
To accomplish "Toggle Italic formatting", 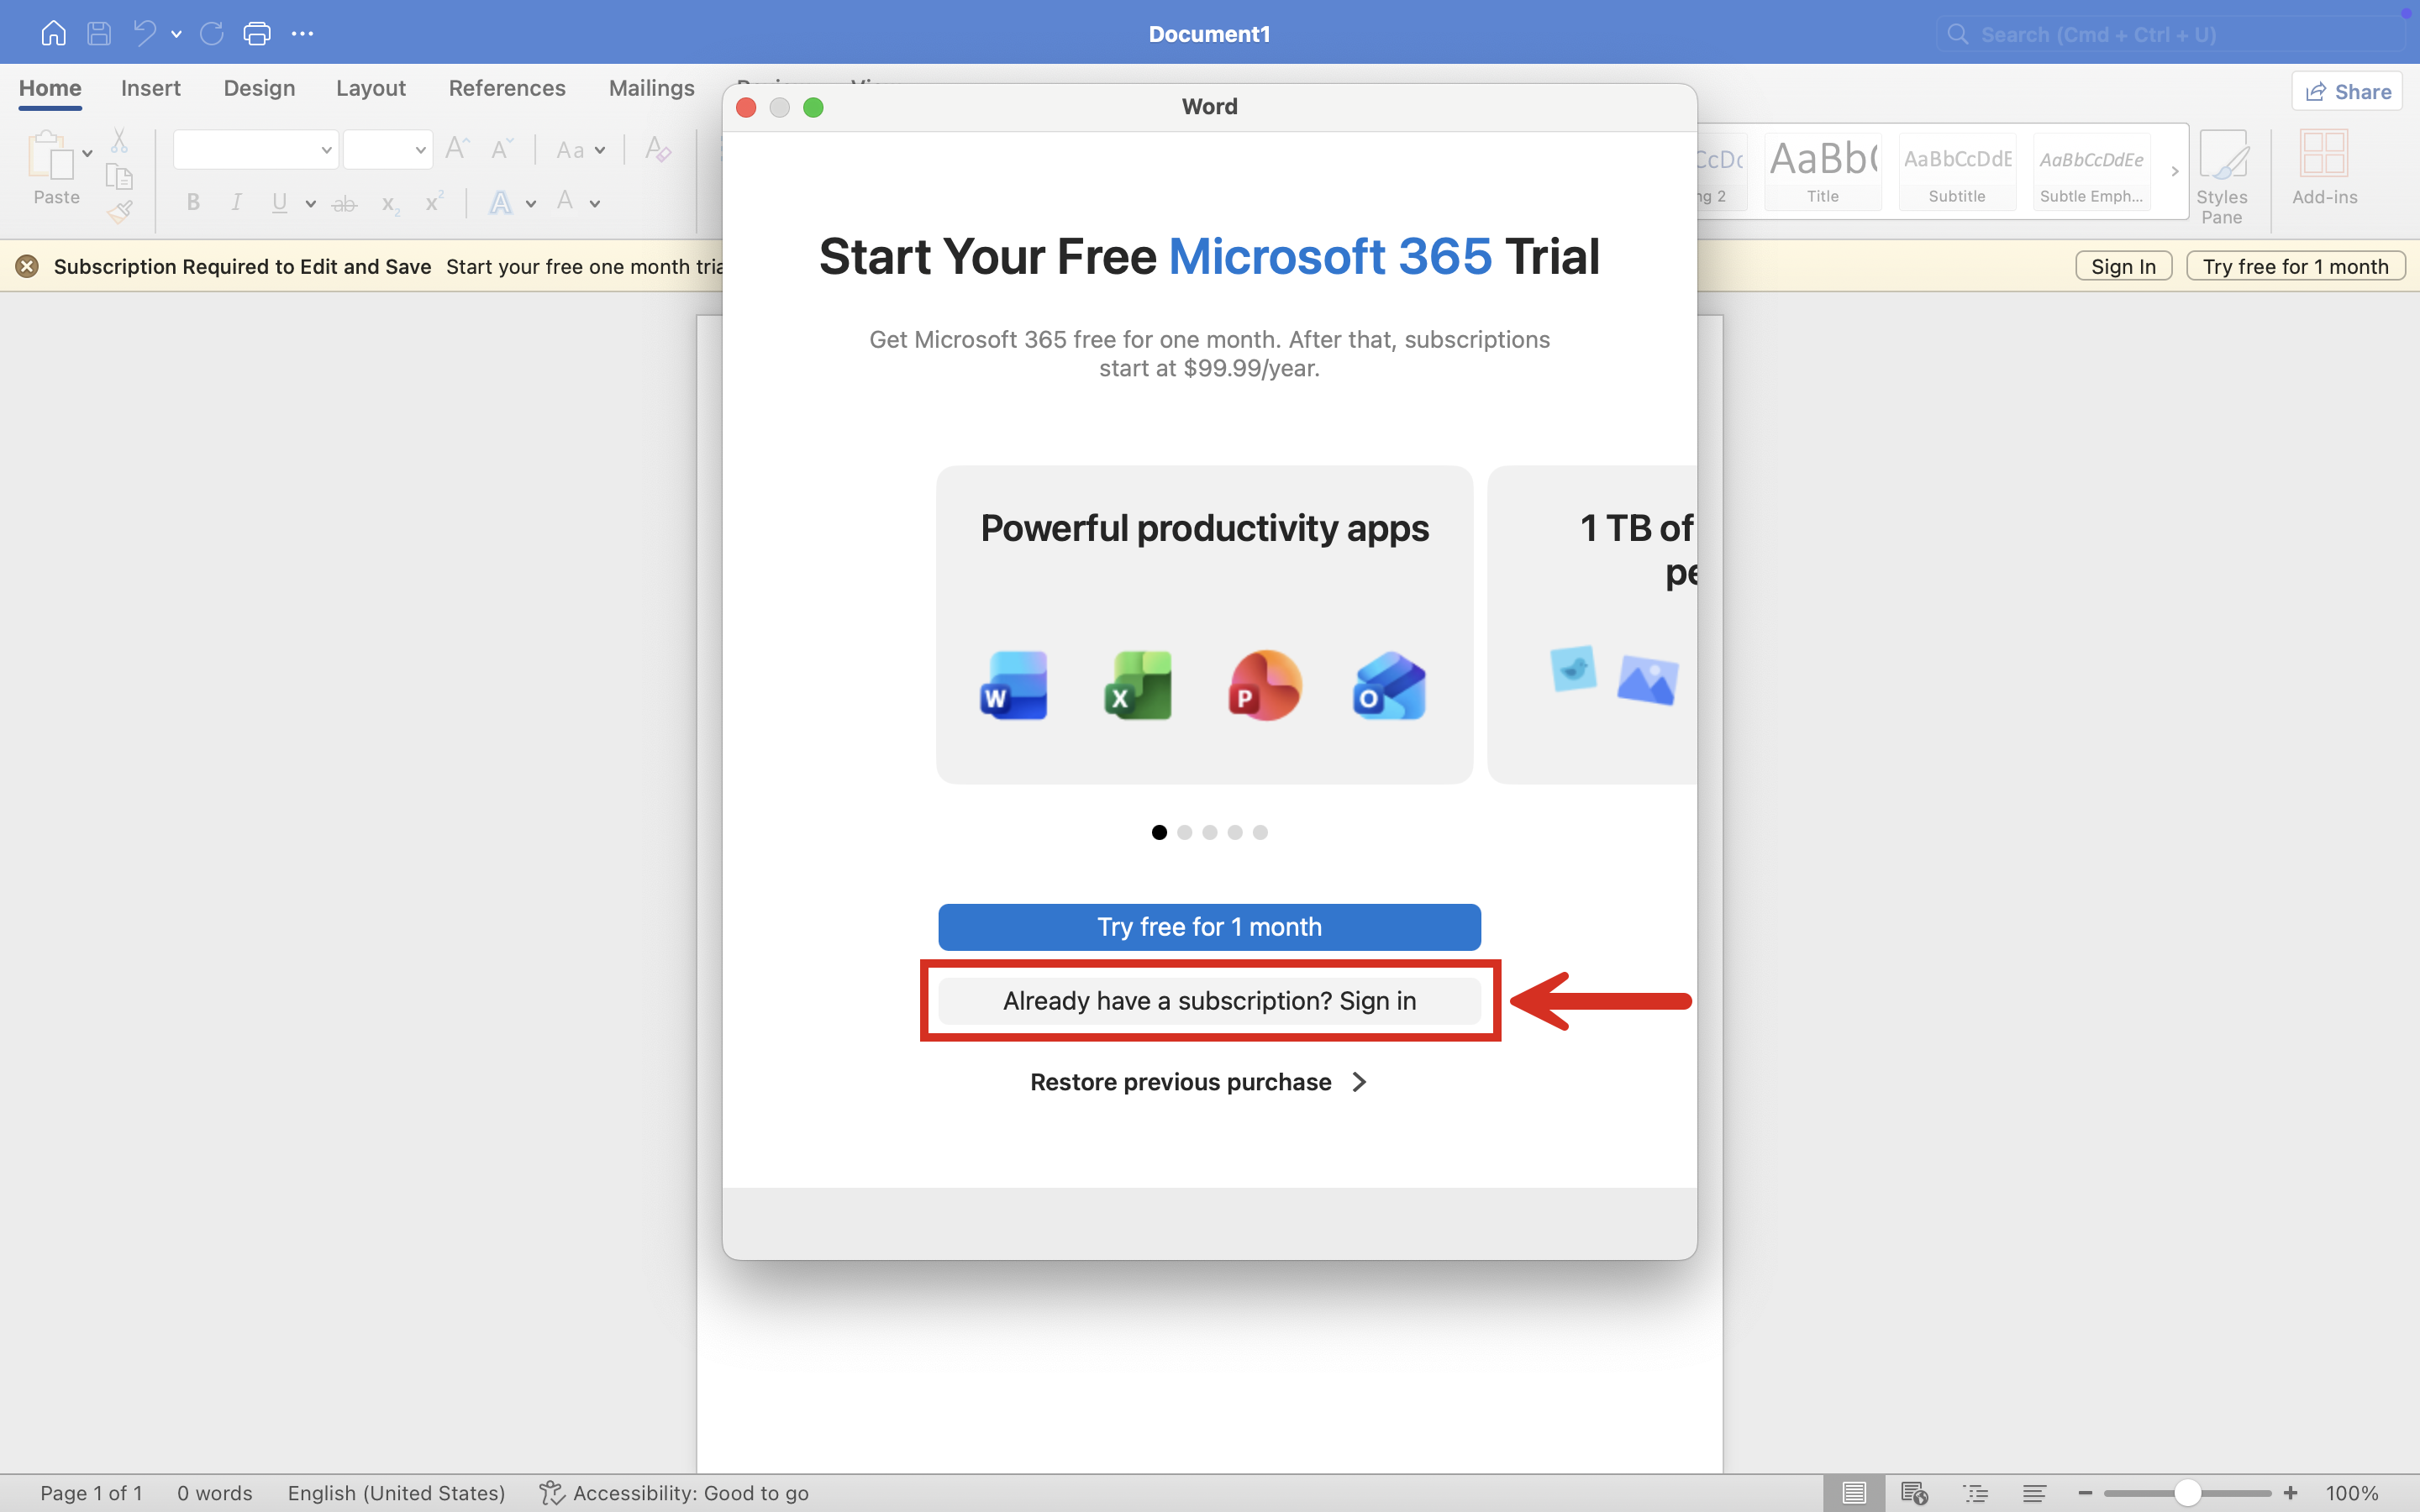I will (x=236, y=203).
